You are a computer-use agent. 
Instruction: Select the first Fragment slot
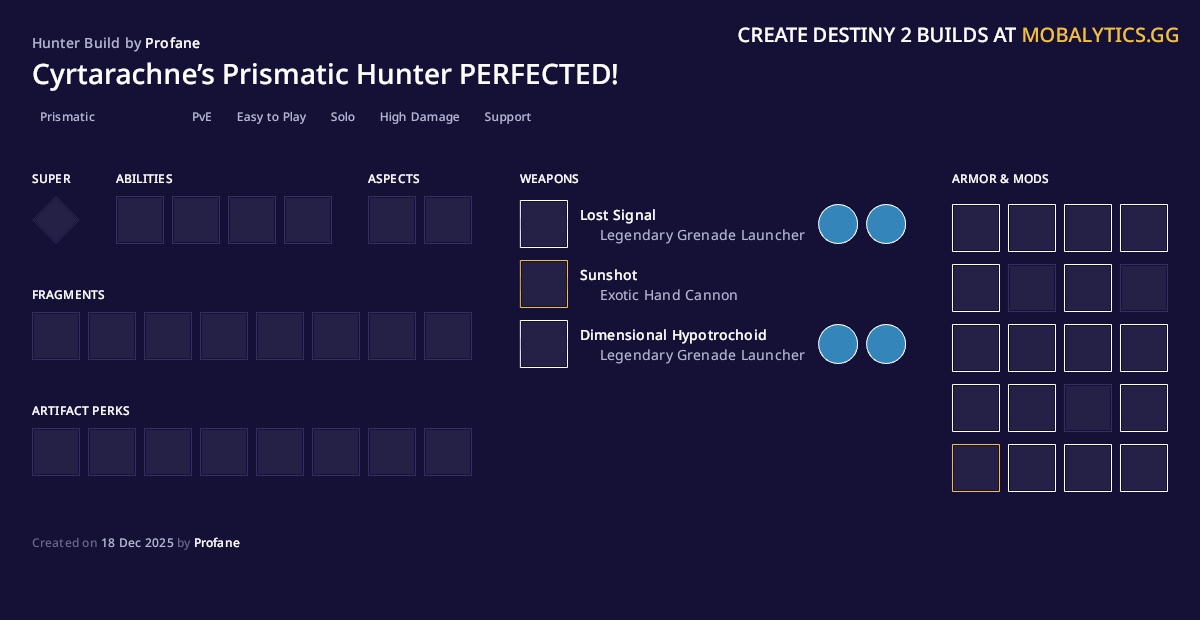[x=55, y=336]
